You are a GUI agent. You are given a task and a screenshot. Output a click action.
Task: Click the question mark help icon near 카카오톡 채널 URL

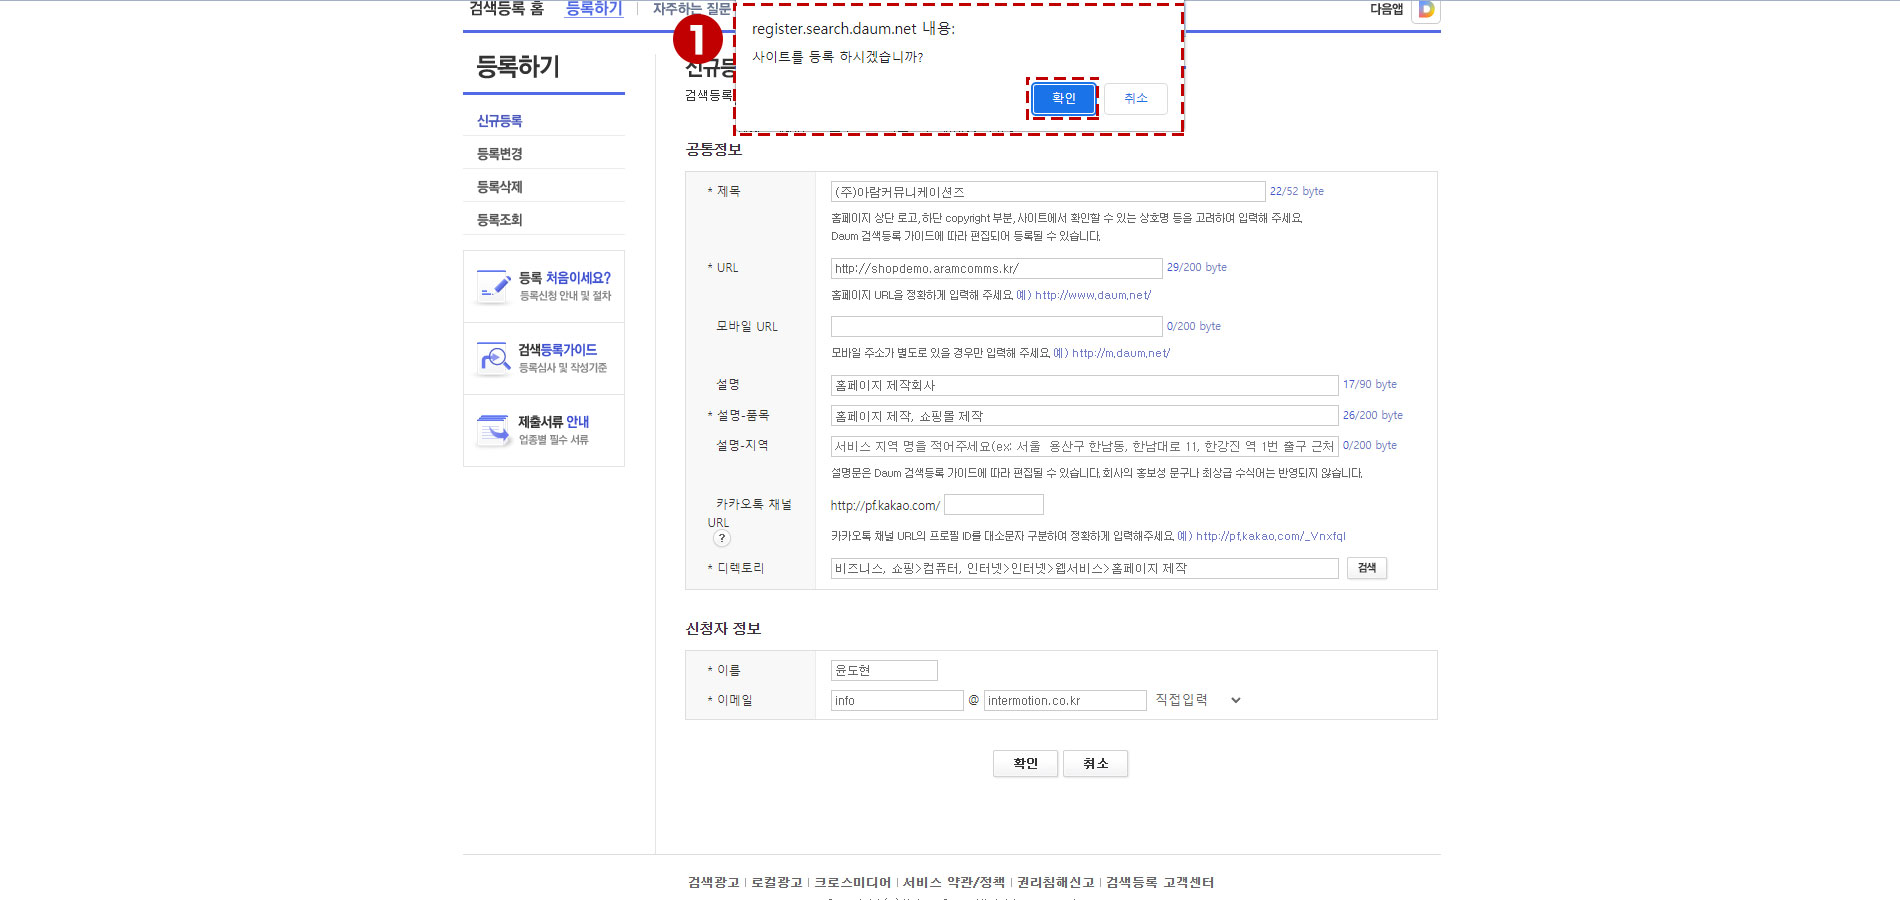tap(722, 538)
